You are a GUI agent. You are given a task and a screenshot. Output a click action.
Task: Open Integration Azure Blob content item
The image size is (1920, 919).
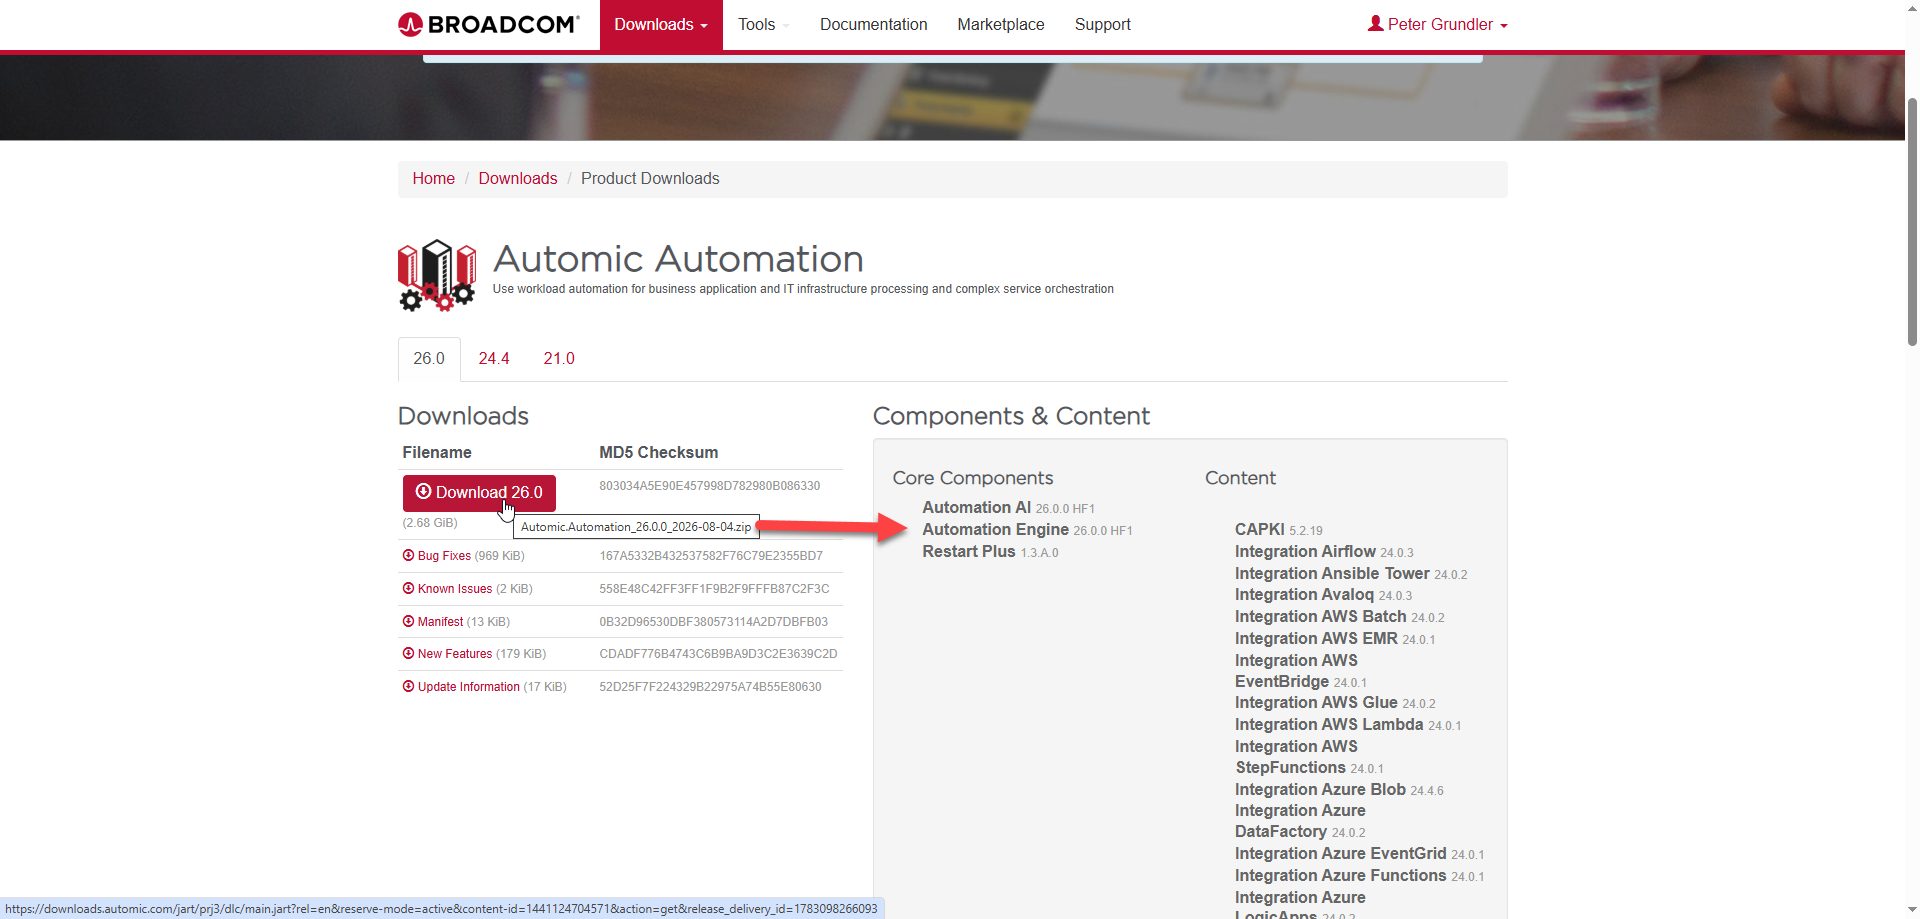[x=1320, y=790]
